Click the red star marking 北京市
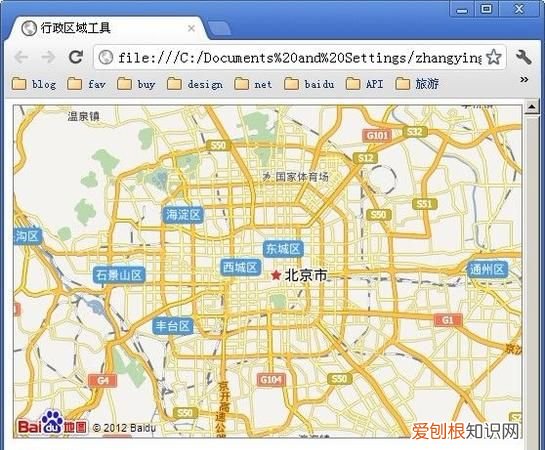 pyautogui.click(x=276, y=275)
